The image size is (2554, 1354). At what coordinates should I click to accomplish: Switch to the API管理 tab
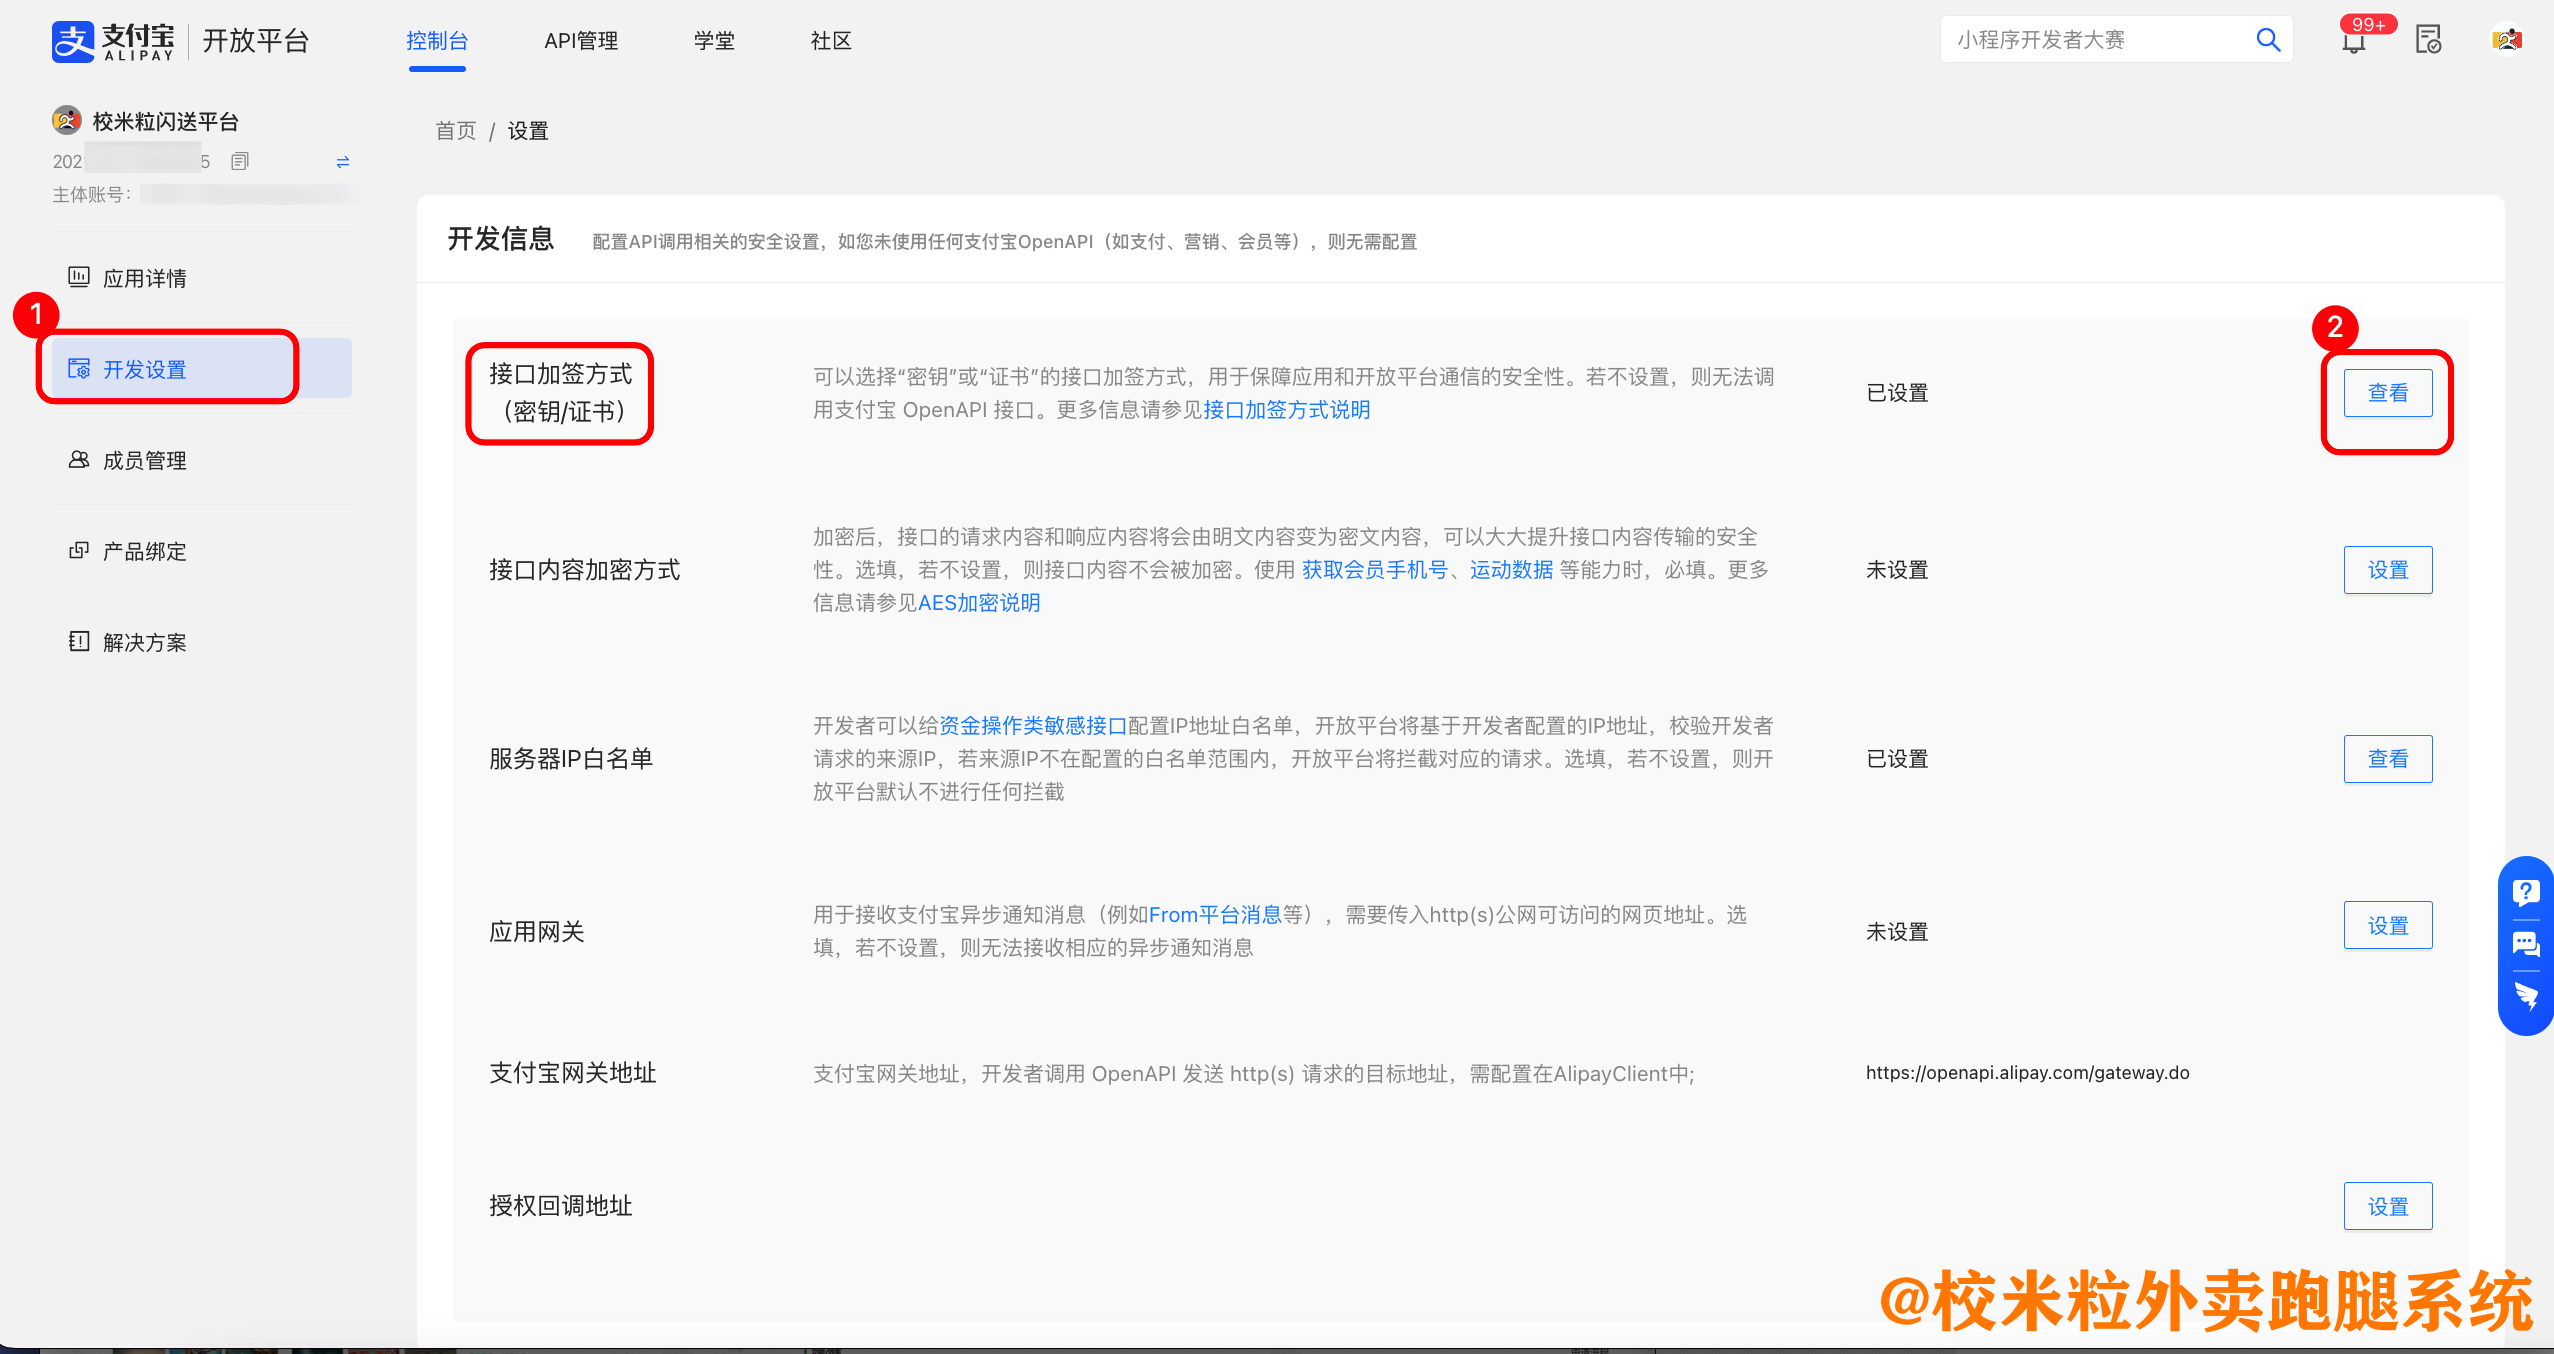(x=581, y=41)
